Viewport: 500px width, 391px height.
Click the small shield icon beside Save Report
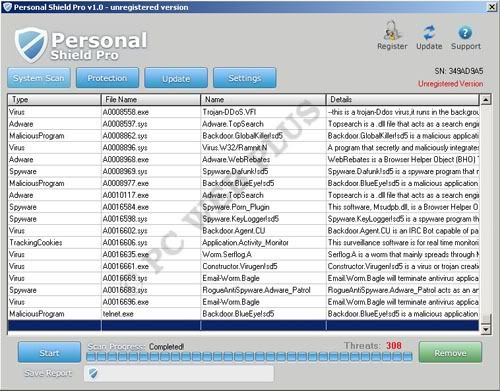(x=93, y=373)
